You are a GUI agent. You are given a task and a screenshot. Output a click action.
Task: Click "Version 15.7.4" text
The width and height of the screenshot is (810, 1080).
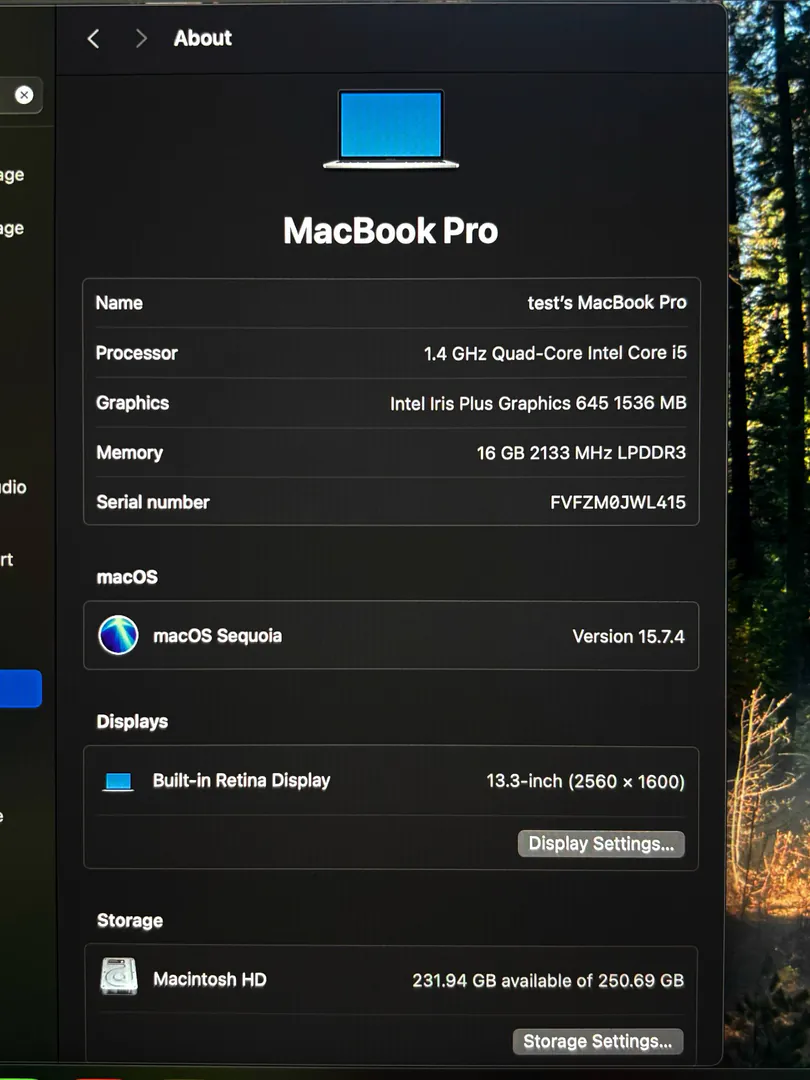(628, 636)
